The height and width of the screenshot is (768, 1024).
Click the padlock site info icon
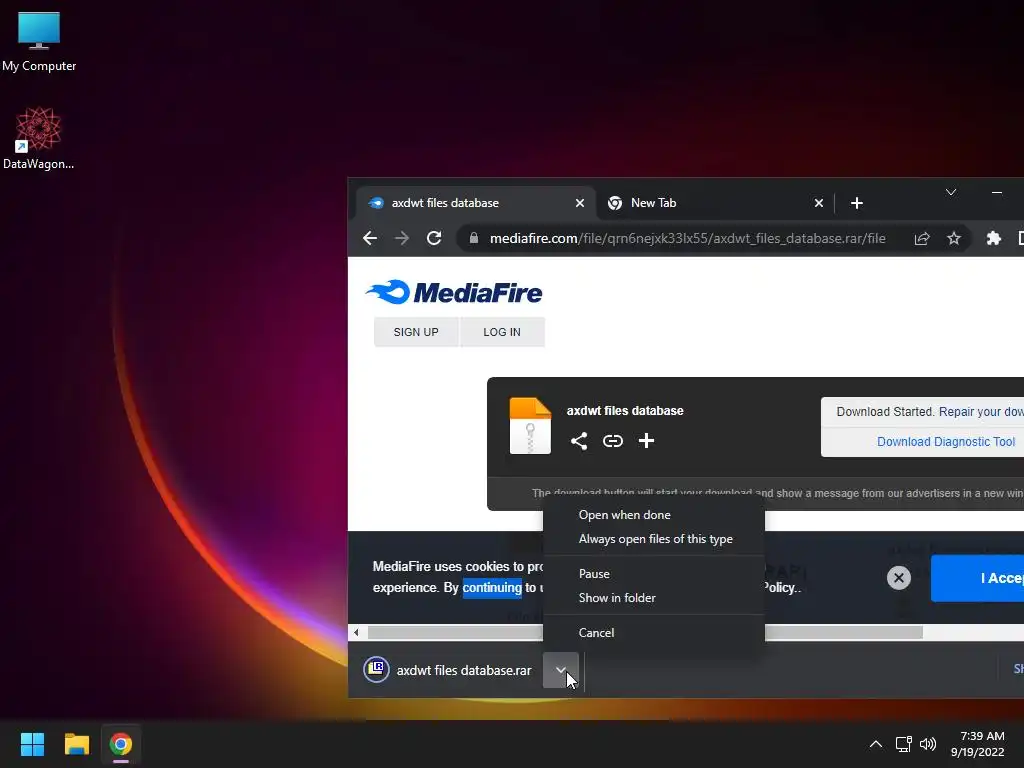[474, 238]
